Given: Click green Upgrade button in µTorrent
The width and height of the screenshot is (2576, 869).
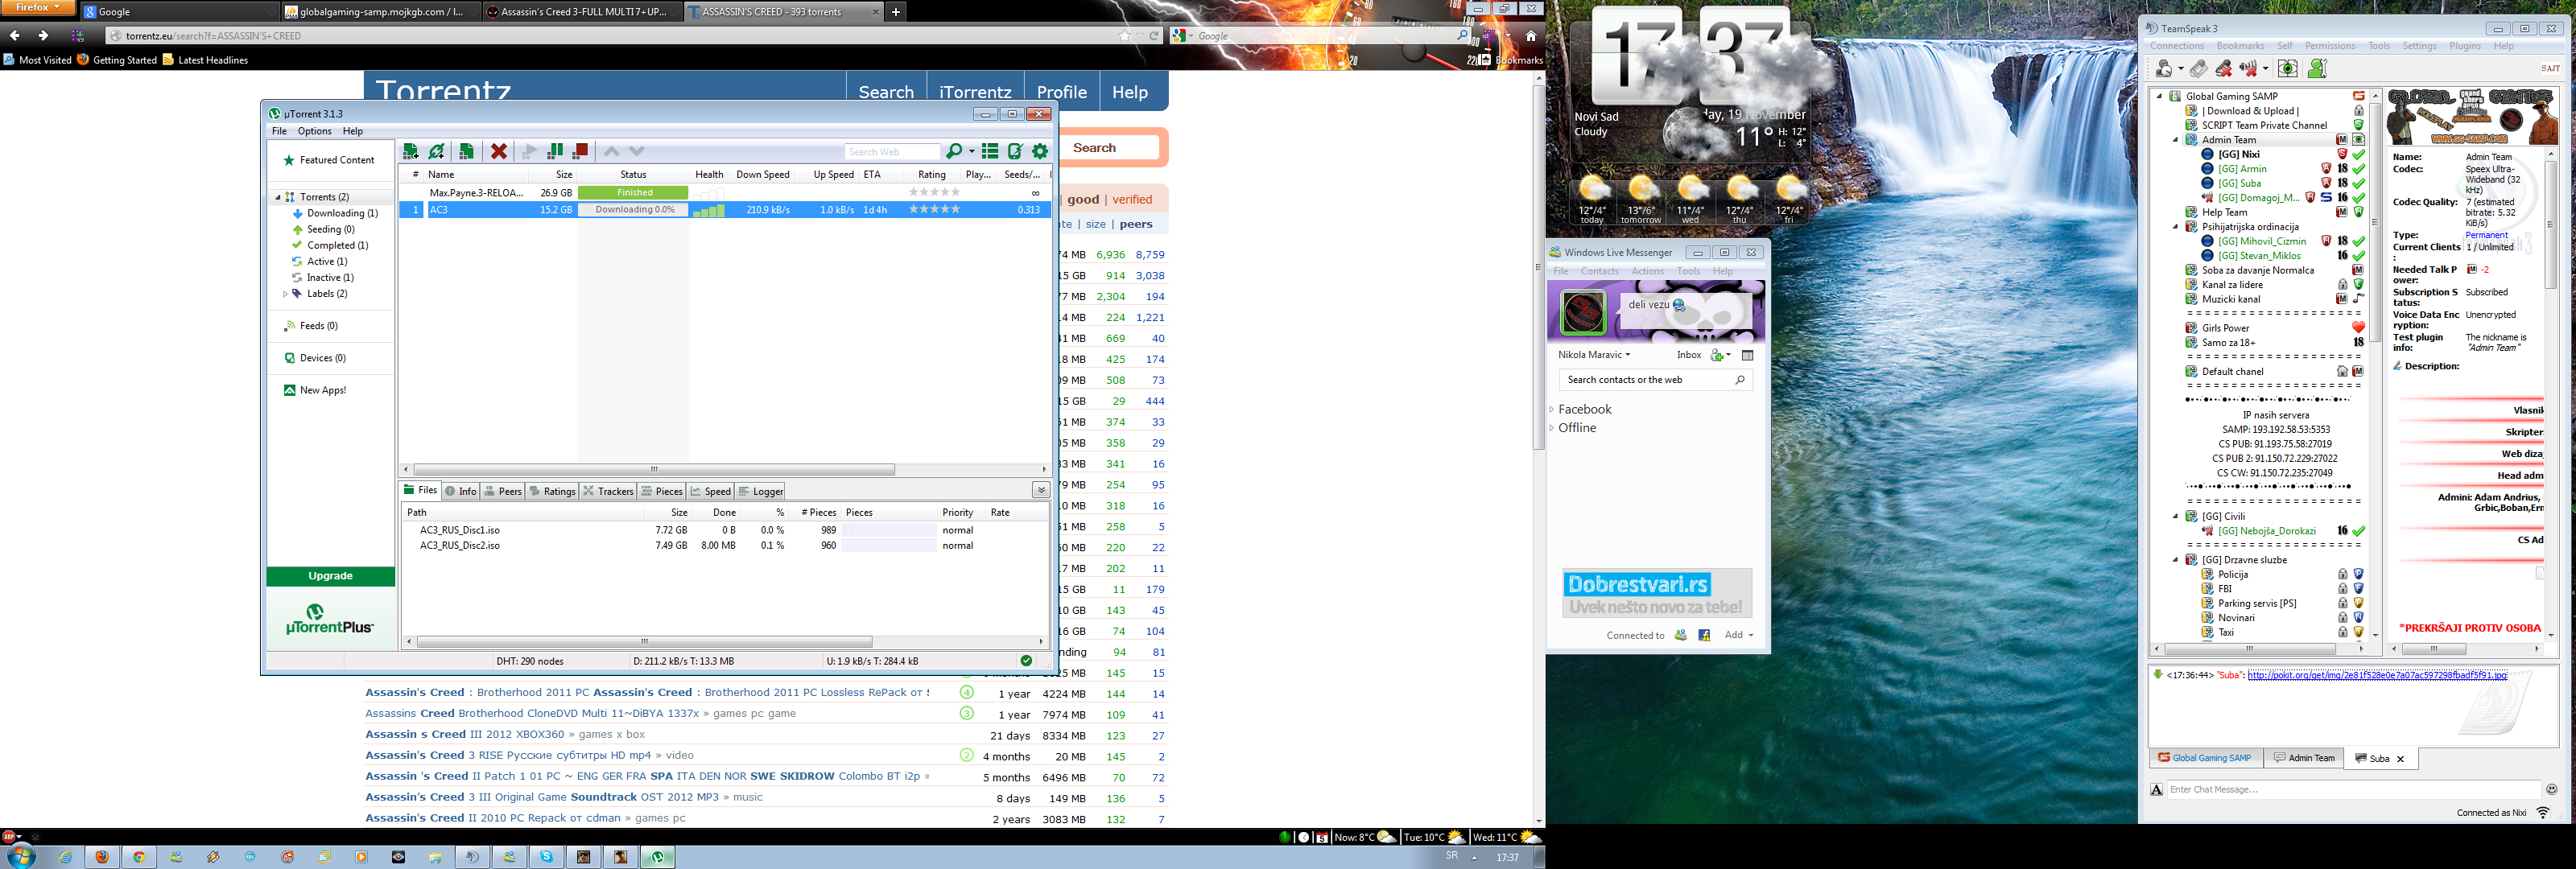Looking at the screenshot, I should (331, 576).
